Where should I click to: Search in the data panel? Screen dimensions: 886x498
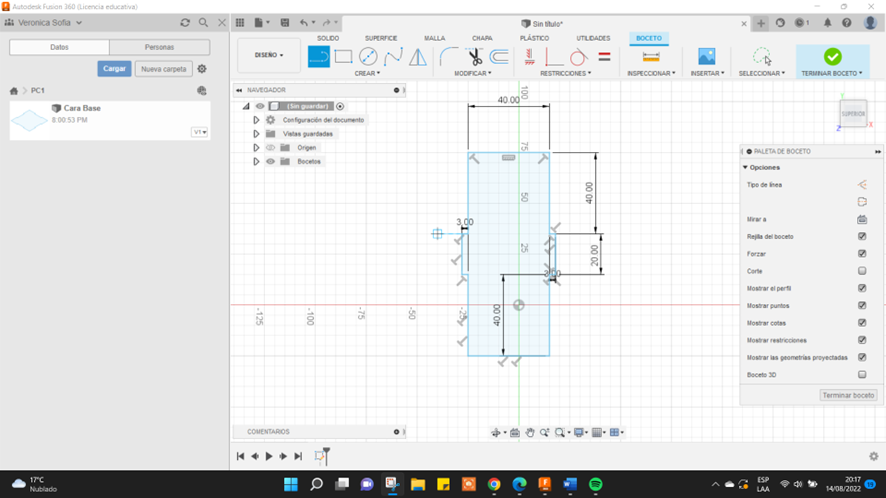[203, 23]
